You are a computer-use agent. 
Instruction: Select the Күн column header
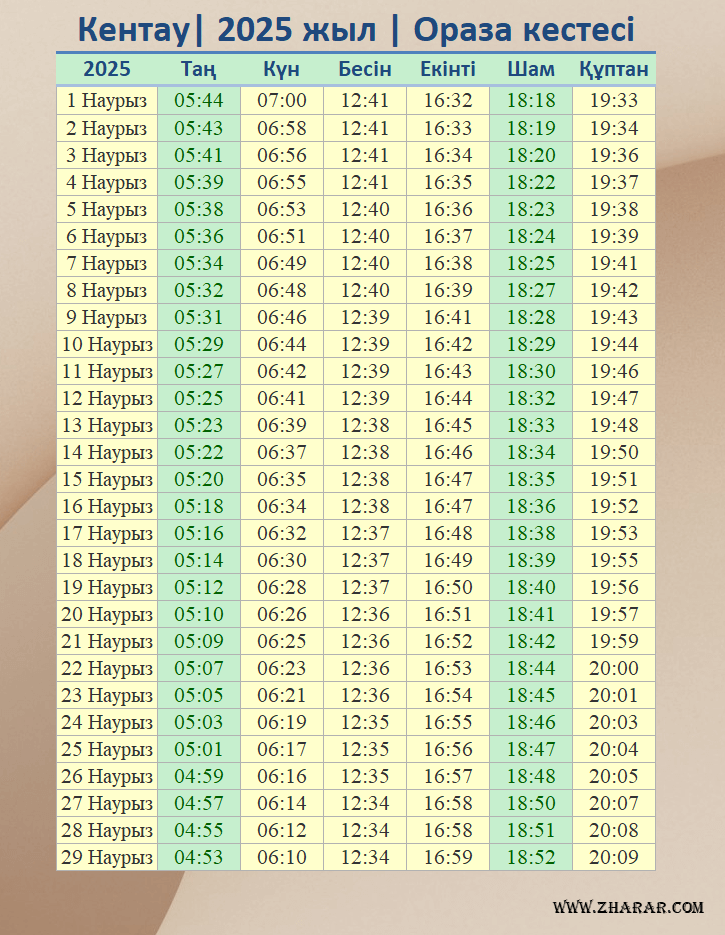click(281, 70)
